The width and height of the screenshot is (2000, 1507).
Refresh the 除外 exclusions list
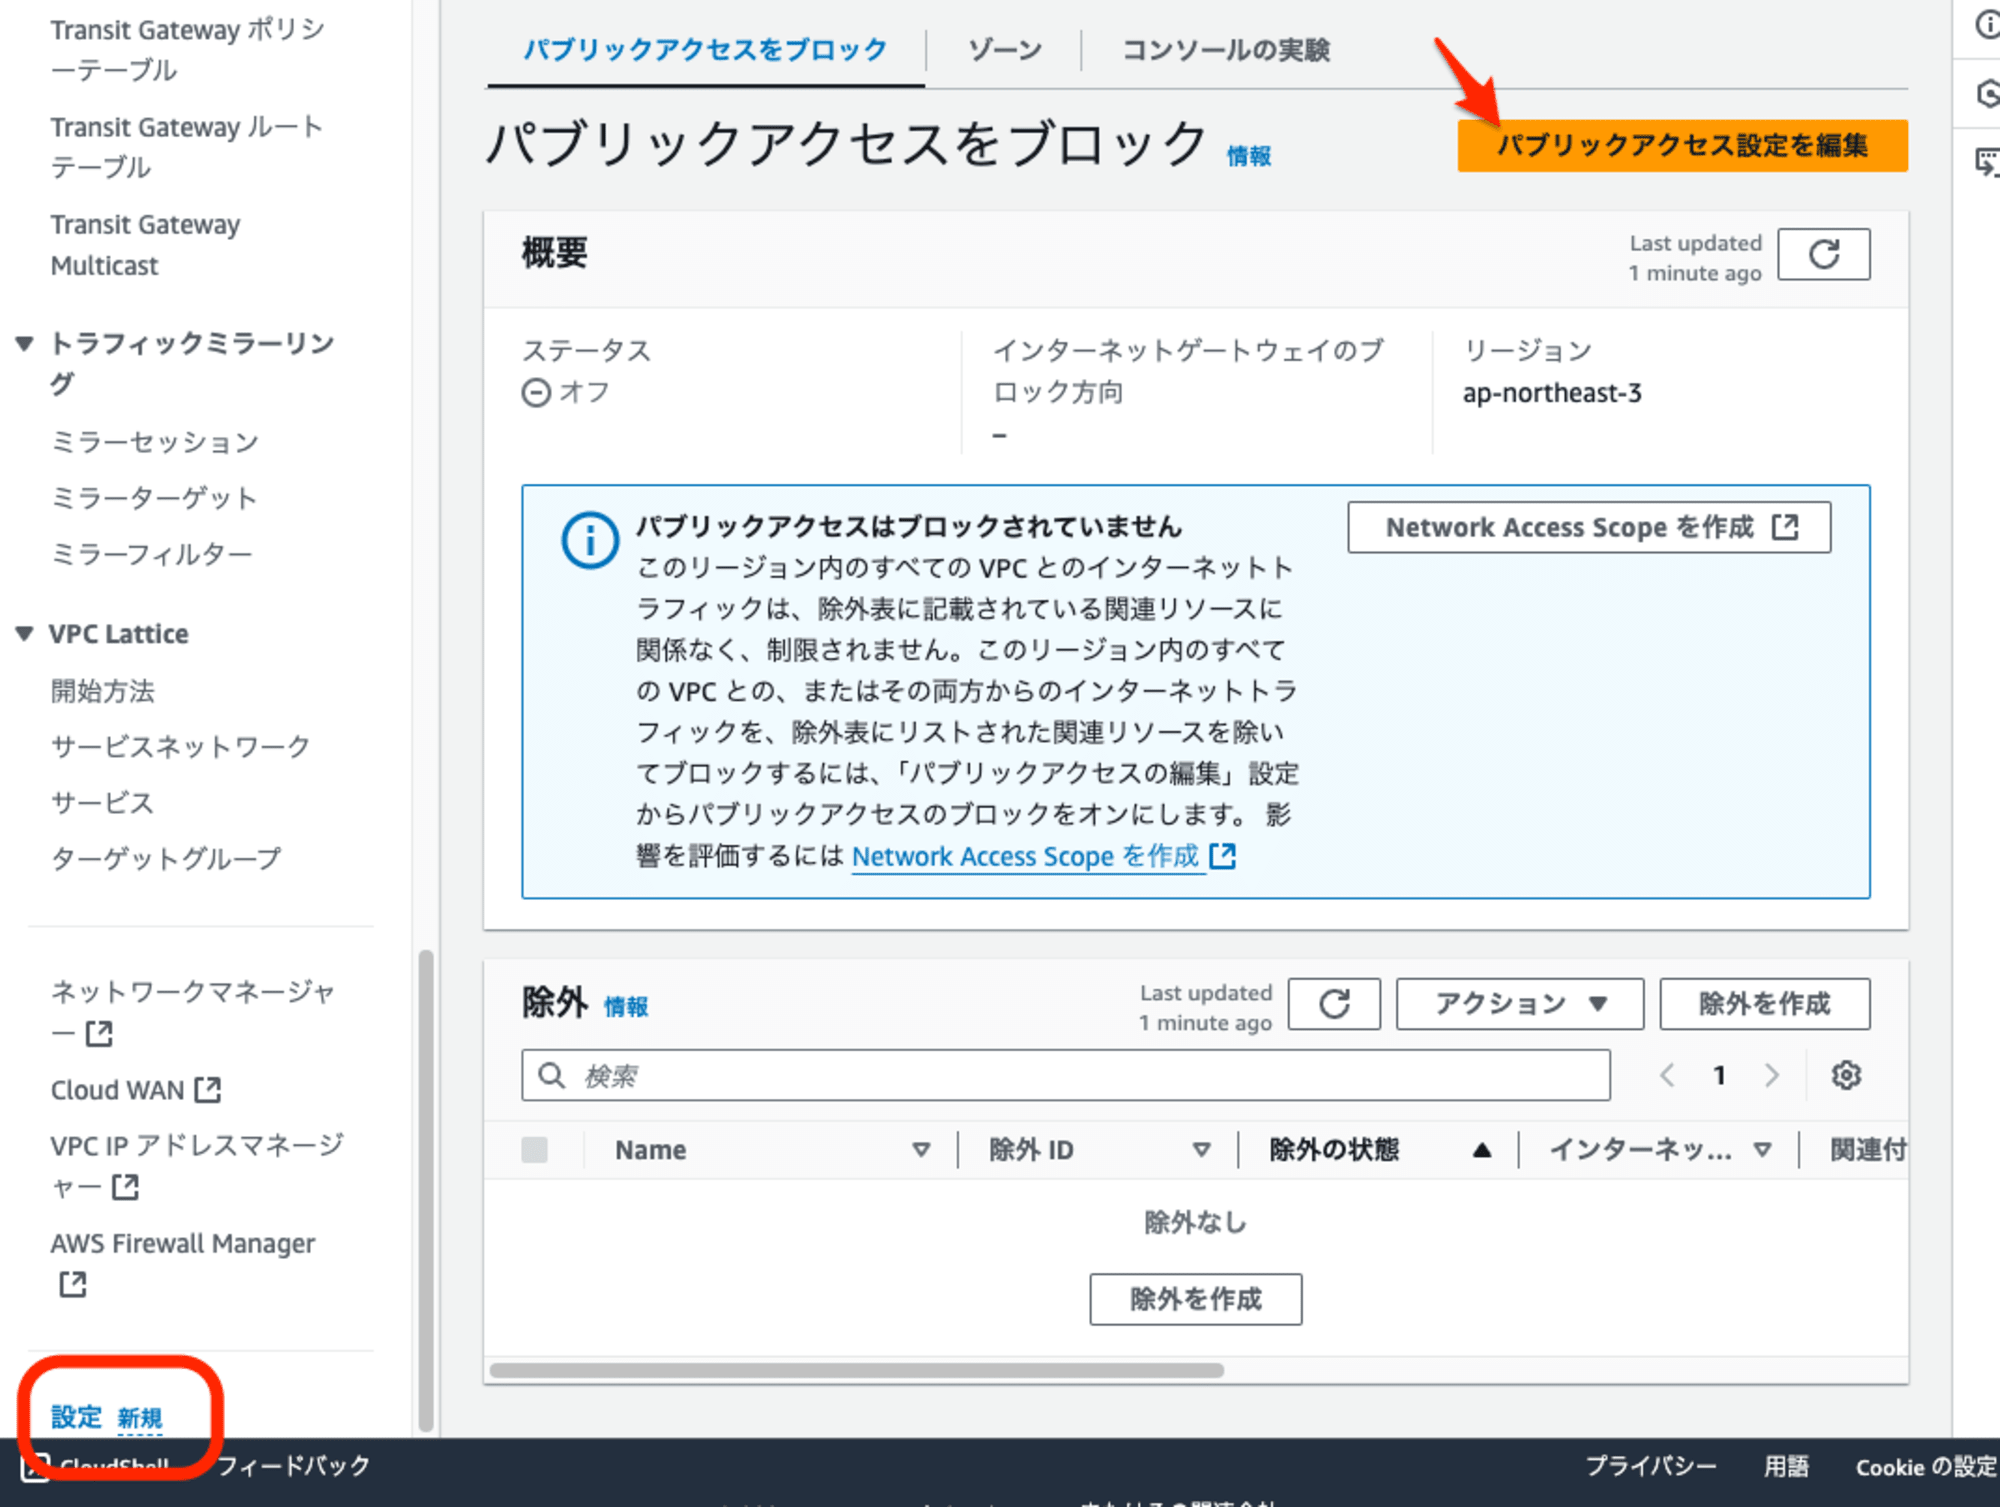[1334, 1004]
